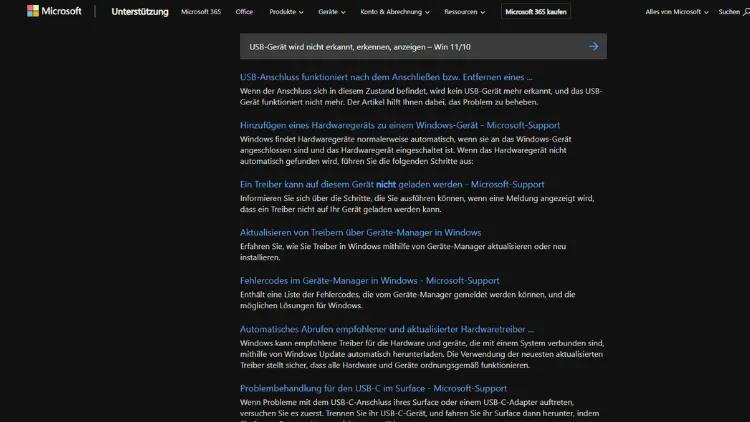750x422 pixels.
Task: Click the Microsoft 365 kaufen button
Action: [536, 11]
